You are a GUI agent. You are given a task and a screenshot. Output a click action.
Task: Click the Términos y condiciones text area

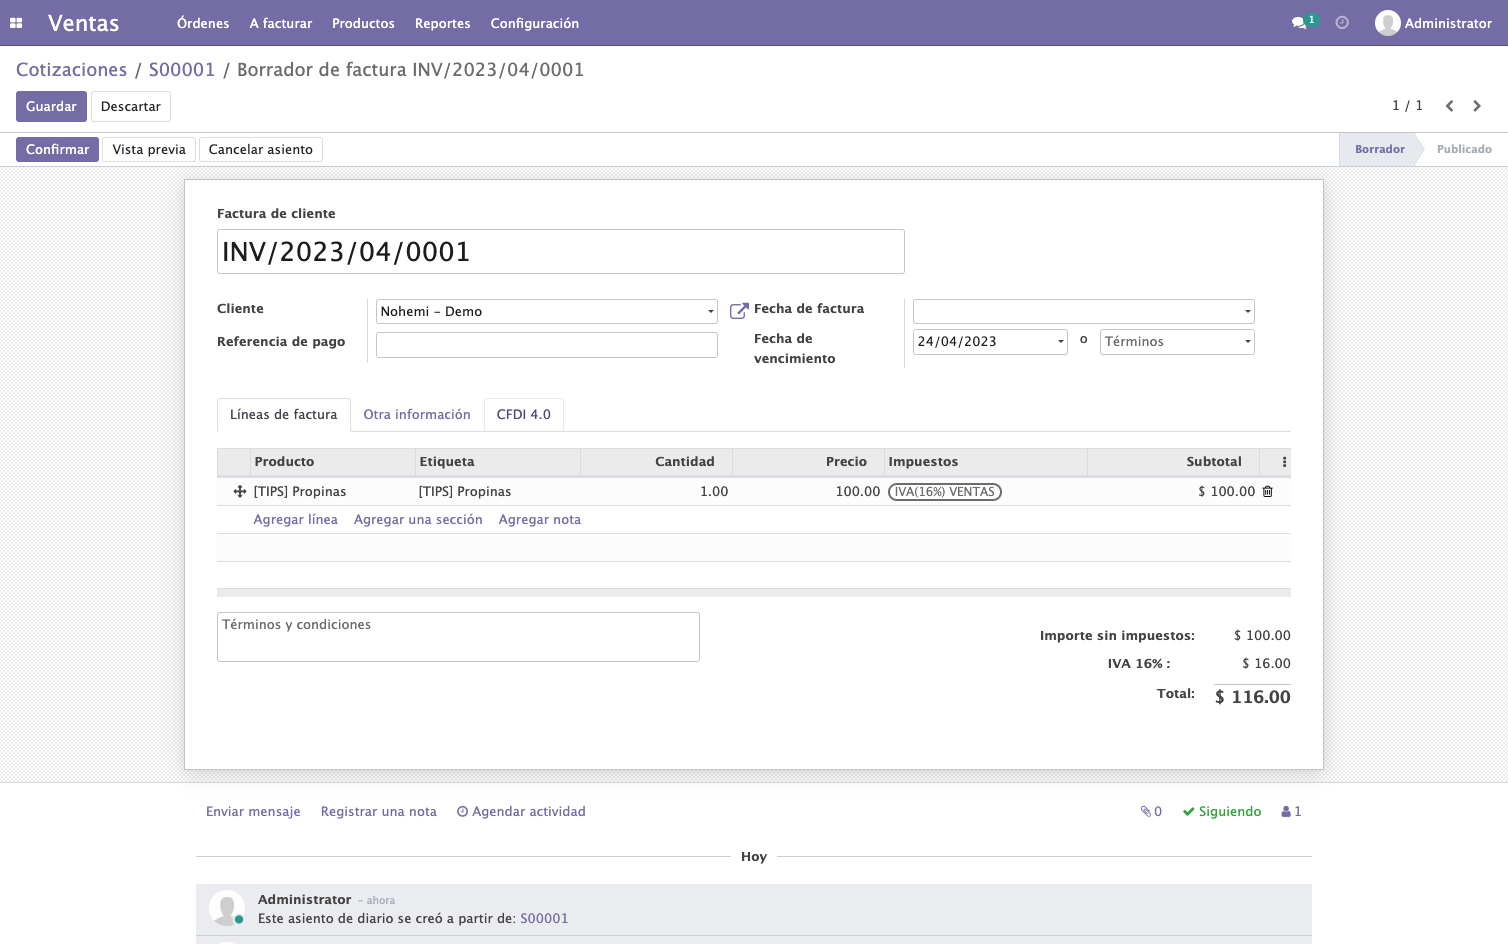458,637
